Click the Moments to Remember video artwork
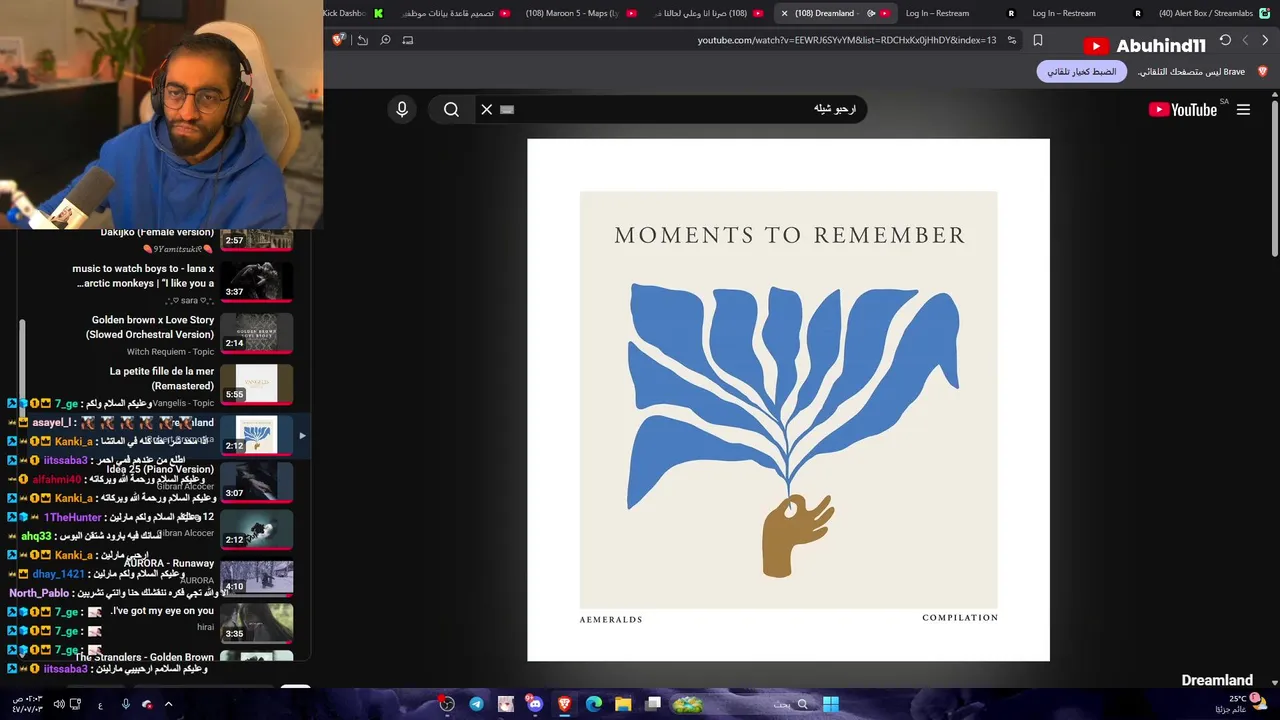Viewport: 1280px width, 720px height. click(788, 400)
